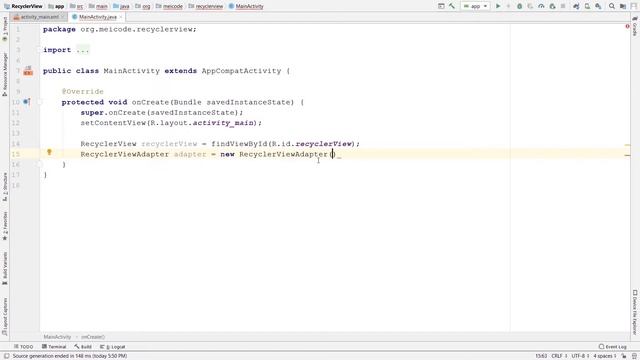Click the status message Source generation ended
The width and height of the screenshot is (640, 360).
69,356
